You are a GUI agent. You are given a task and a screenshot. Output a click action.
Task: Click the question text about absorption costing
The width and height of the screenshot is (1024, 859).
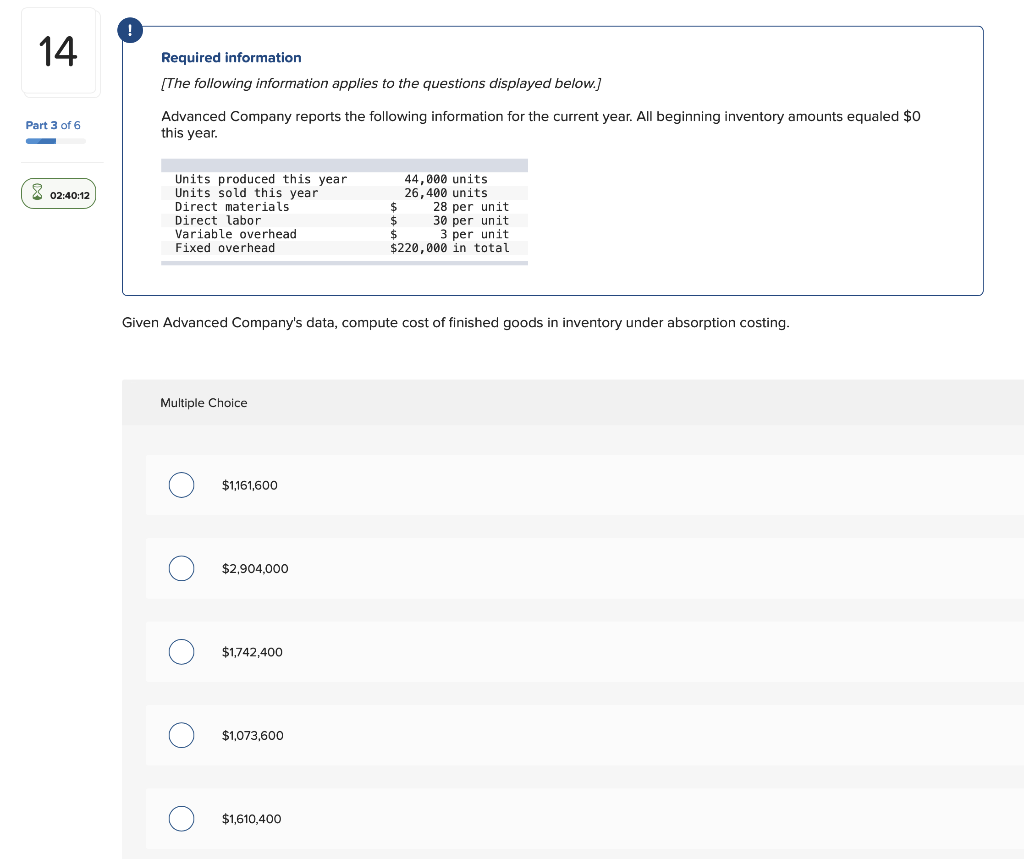tap(455, 322)
